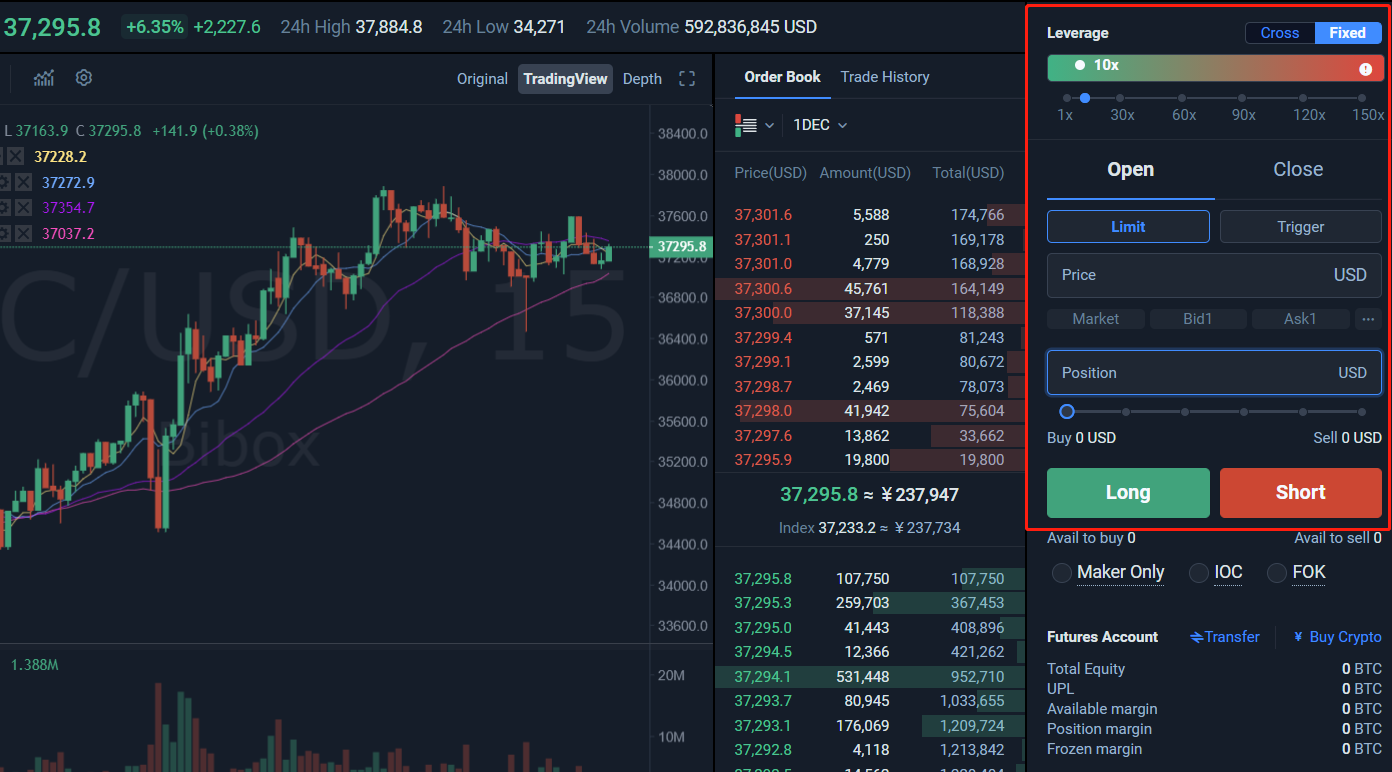Click the leverage warning exclamation icon

tap(1365, 69)
